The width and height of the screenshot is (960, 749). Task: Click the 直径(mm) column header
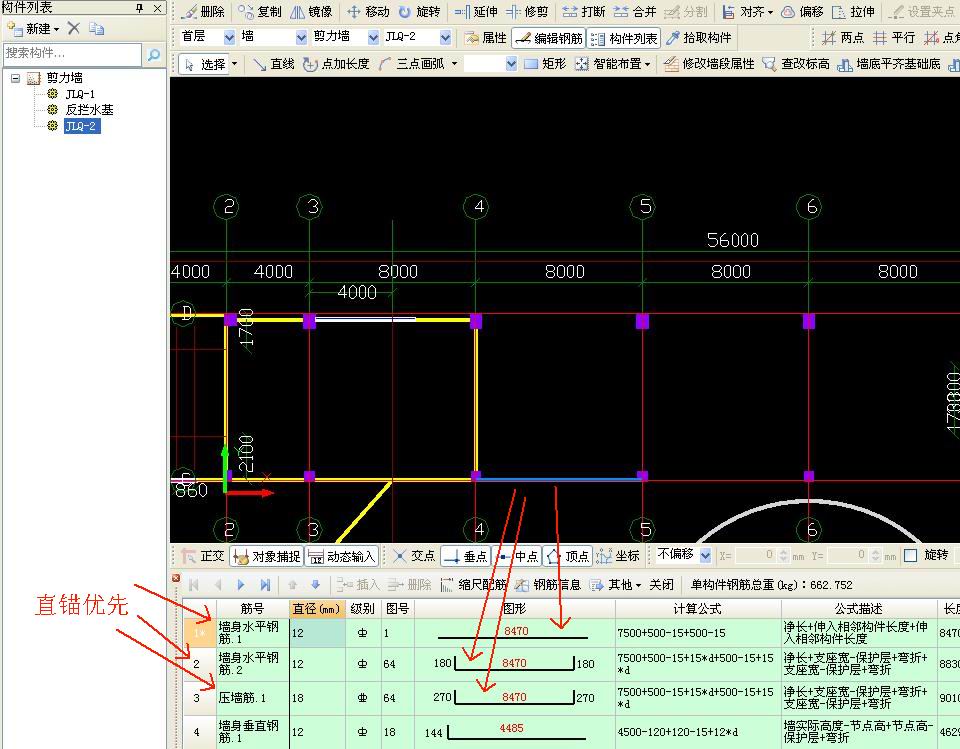316,609
